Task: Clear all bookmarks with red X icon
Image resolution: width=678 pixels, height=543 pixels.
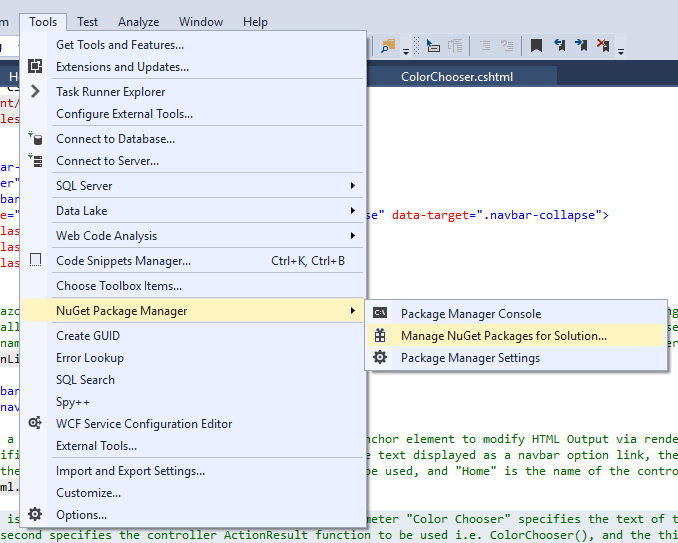Action: [x=603, y=45]
